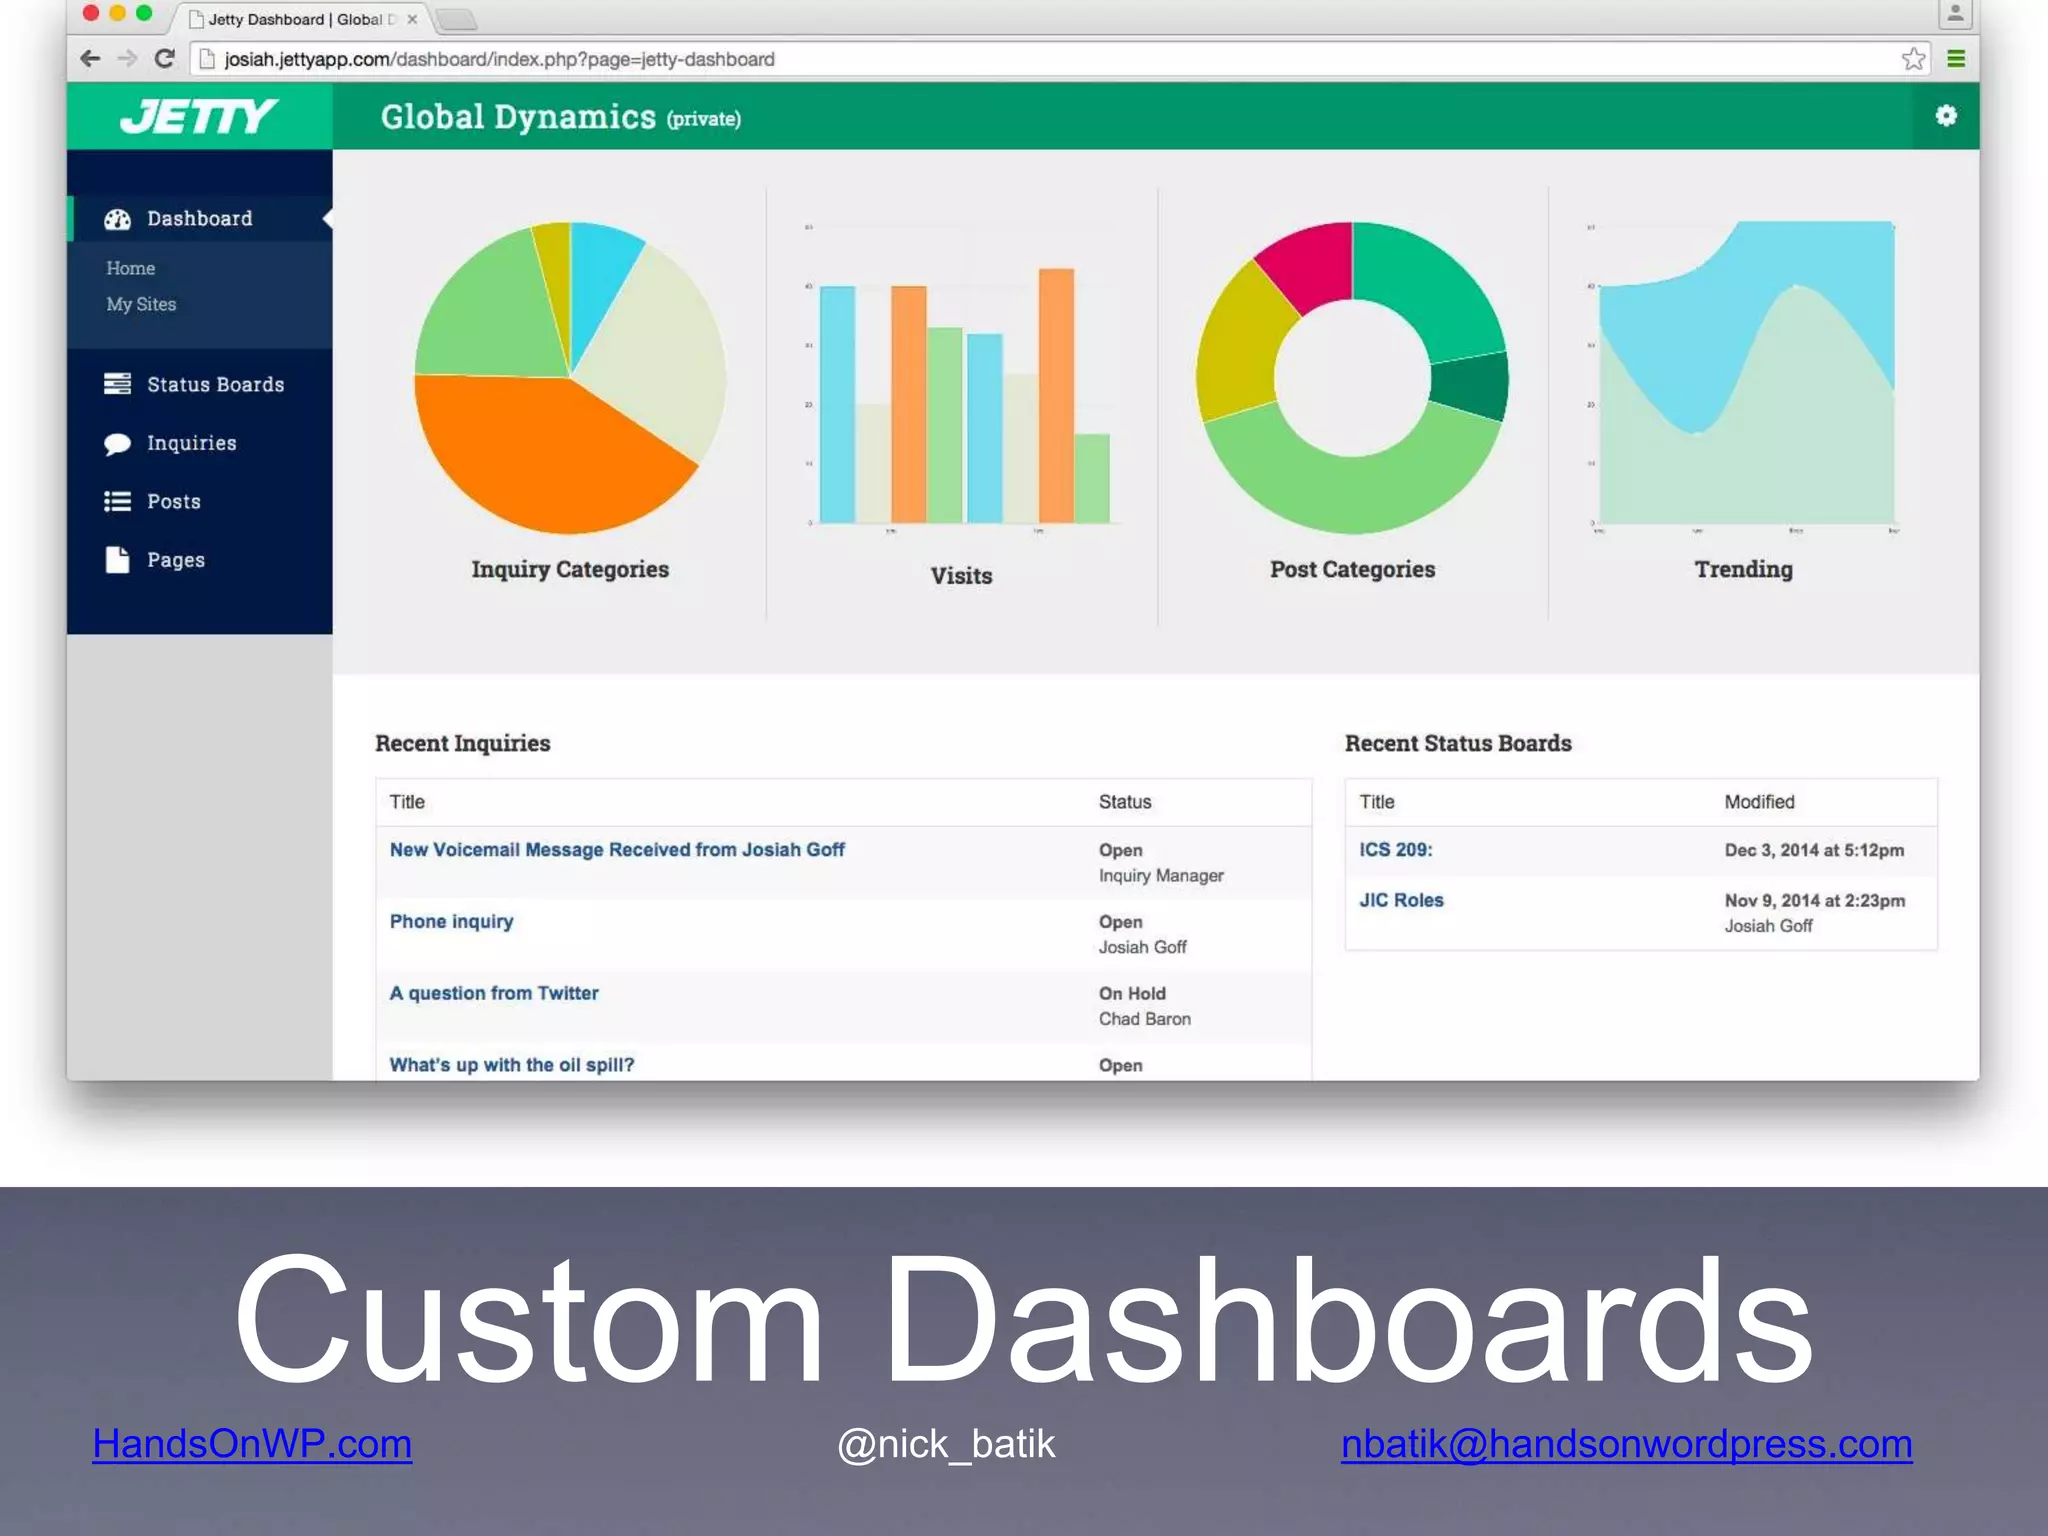
Task: Click the Inquiry Categories pie chart
Action: pyautogui.click(x=570, y=378)
